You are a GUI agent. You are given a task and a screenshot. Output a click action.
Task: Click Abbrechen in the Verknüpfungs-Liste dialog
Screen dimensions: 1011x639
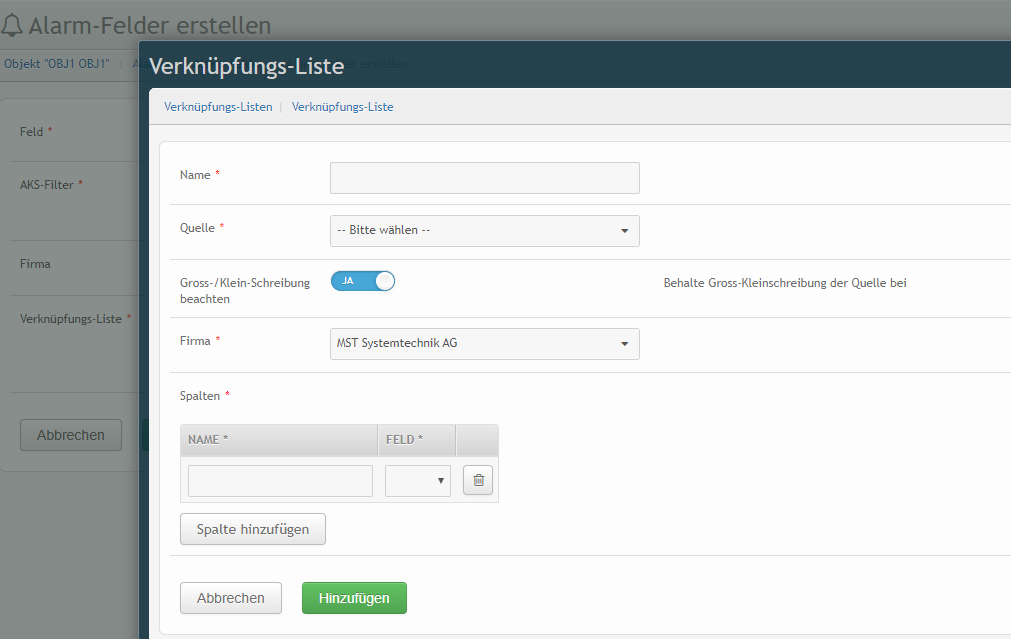231,598
